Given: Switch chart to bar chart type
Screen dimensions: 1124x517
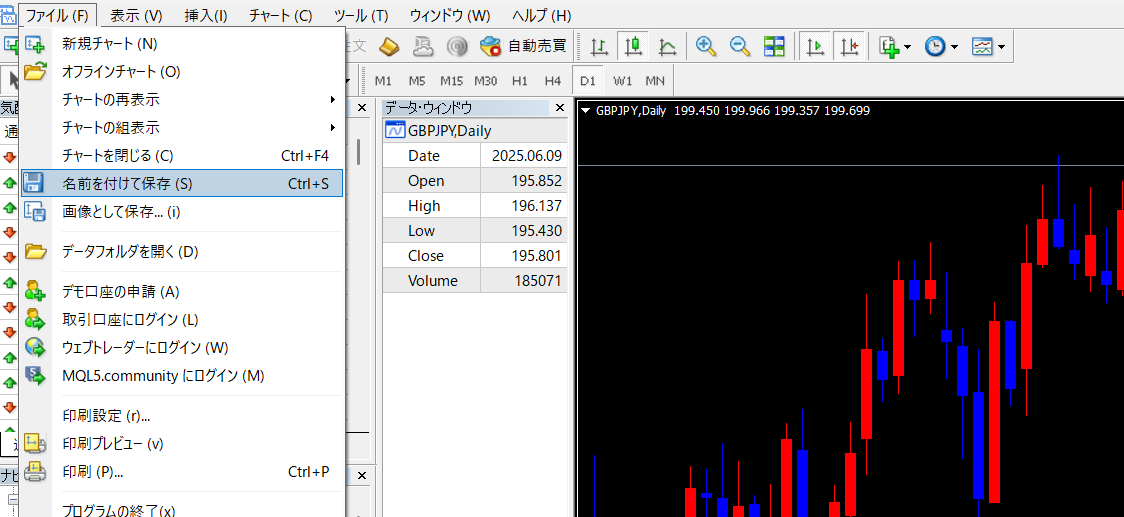Looking at the screenshot, I should [599, 47].
